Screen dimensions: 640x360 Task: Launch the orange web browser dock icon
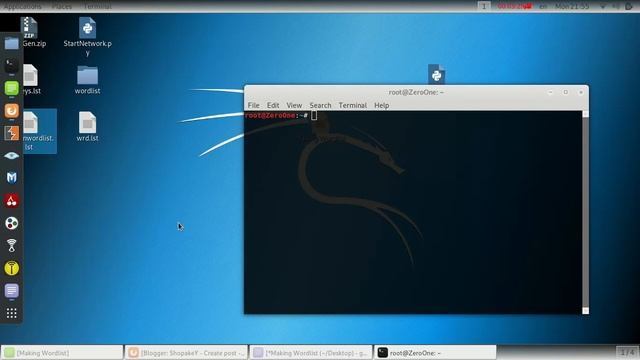(x=11, y=111)
